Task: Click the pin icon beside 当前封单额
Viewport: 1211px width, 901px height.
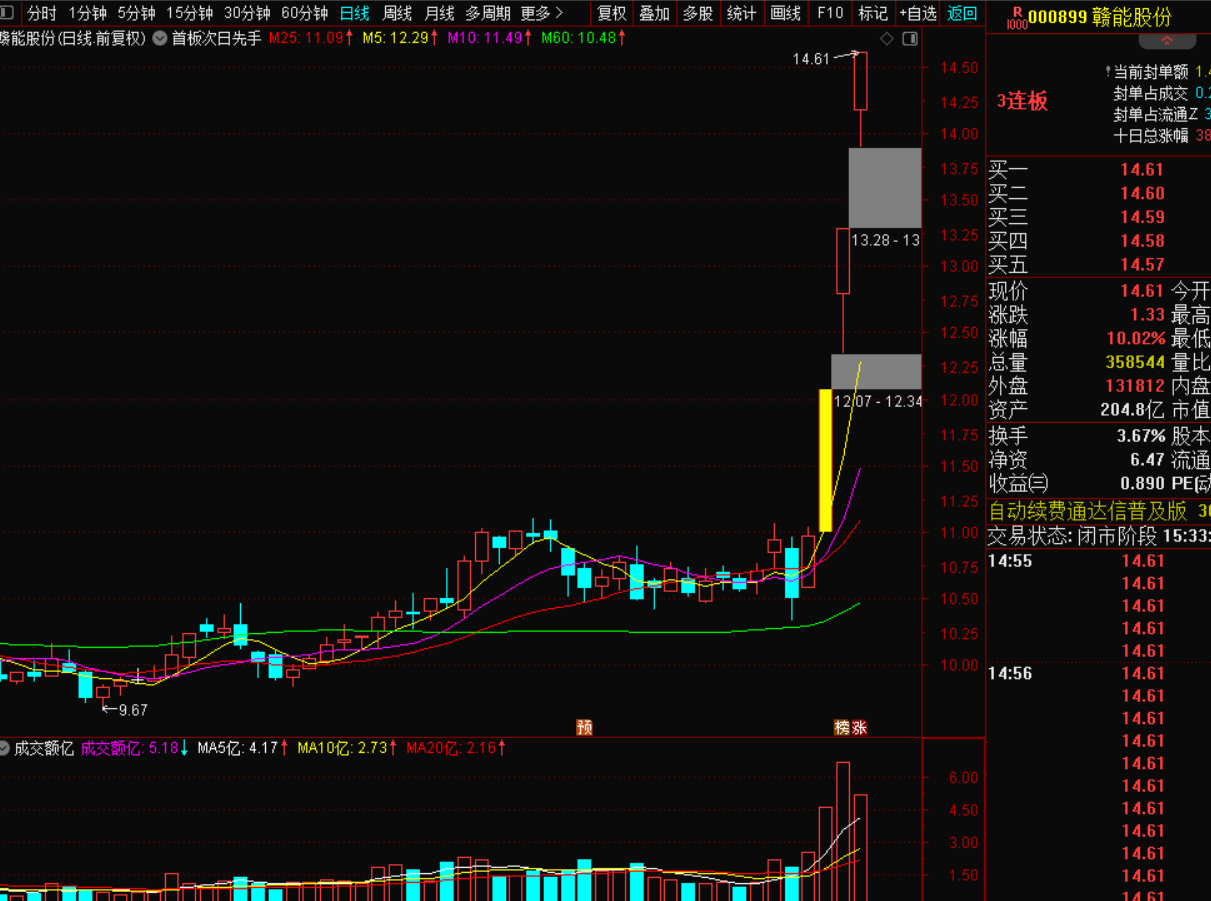Action: click(x=1107, y=72)
